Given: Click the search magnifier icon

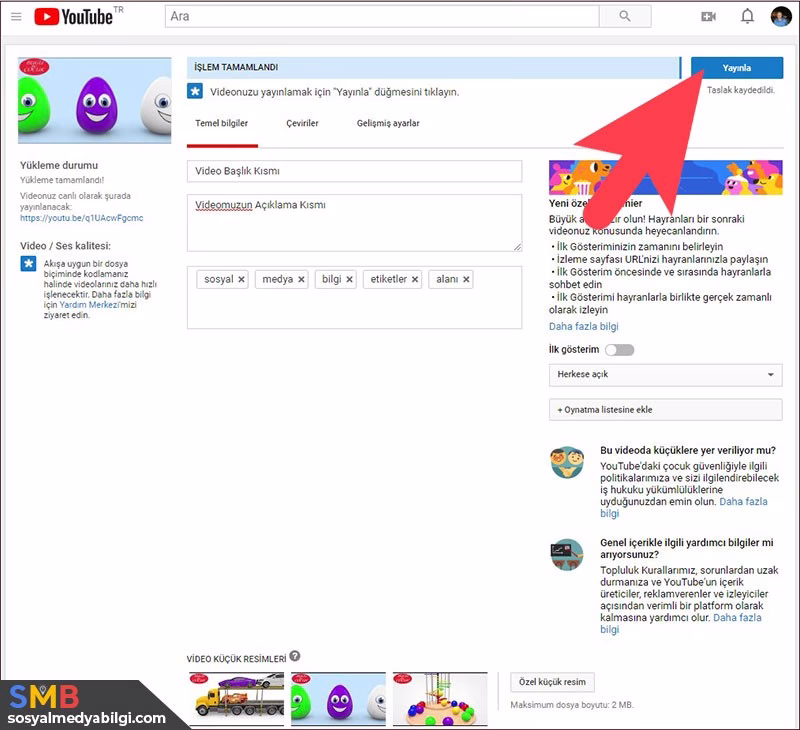Looking at the screenshot, I should click(625, 16).
